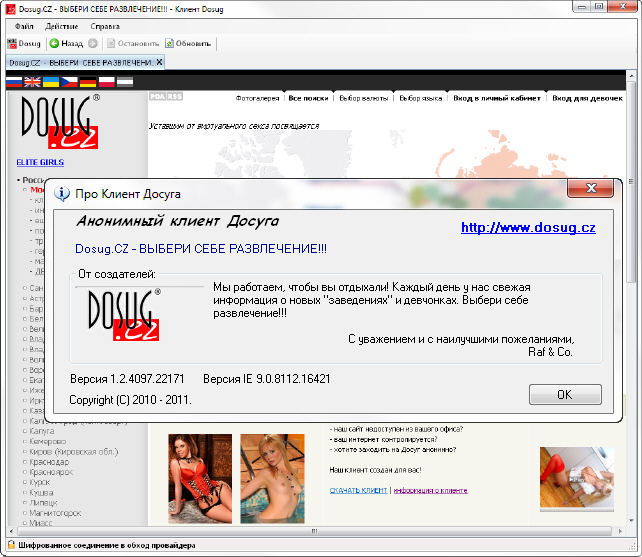Select Магнитогорск in the city list
Viewport: 642px width, 557px height.
tap(55, 513)
